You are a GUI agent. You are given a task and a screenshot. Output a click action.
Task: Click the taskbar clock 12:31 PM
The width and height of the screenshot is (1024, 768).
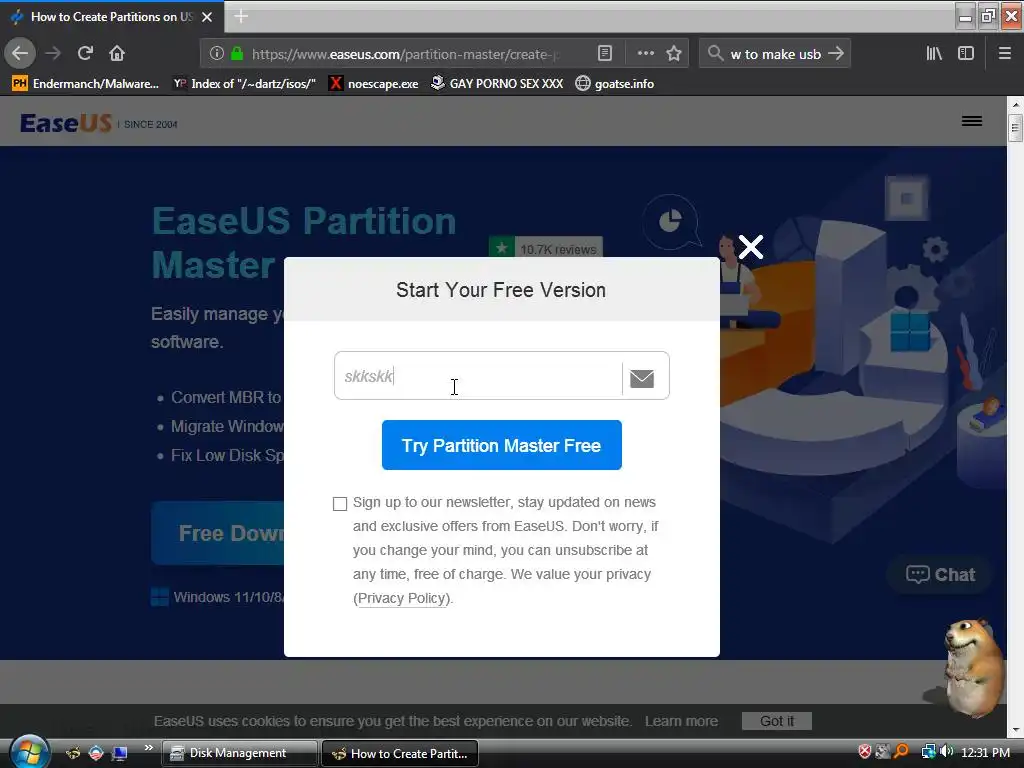coord(986,752)
